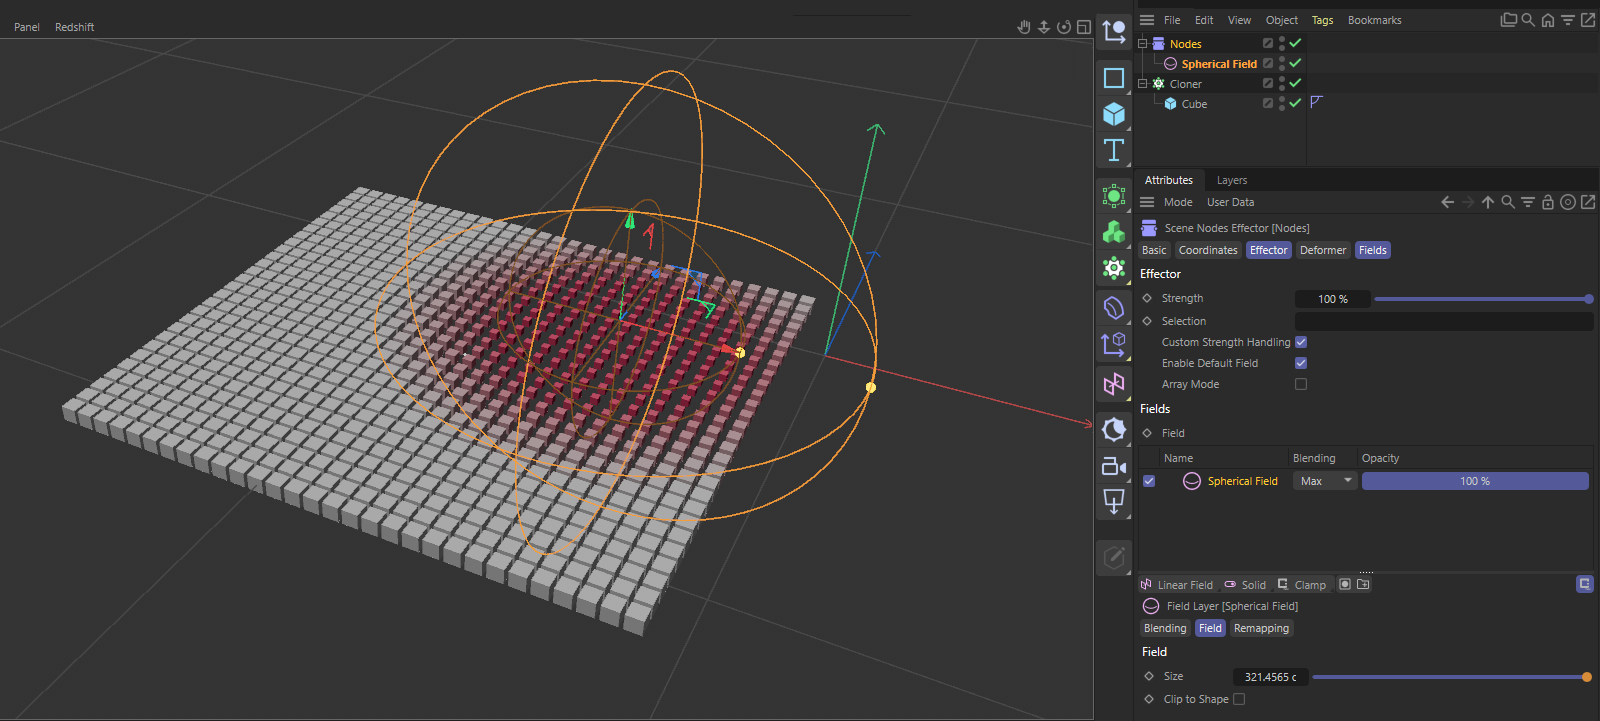Enable the Array Mode checkbox

[x=1301, y=384]
